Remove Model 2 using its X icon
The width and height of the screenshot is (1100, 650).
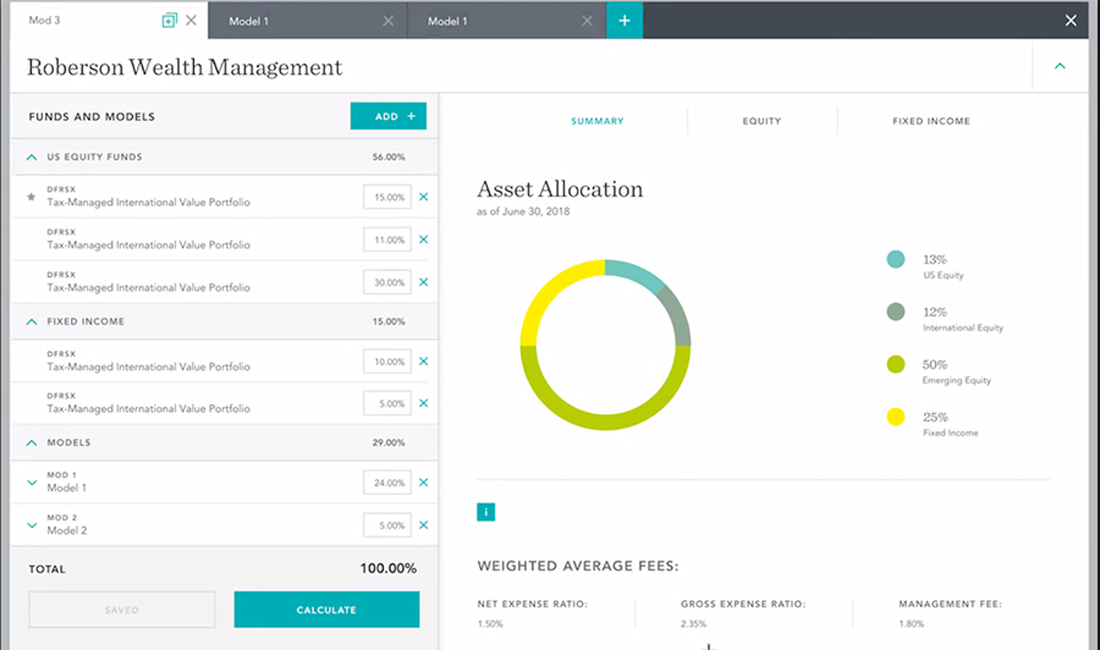423,525
